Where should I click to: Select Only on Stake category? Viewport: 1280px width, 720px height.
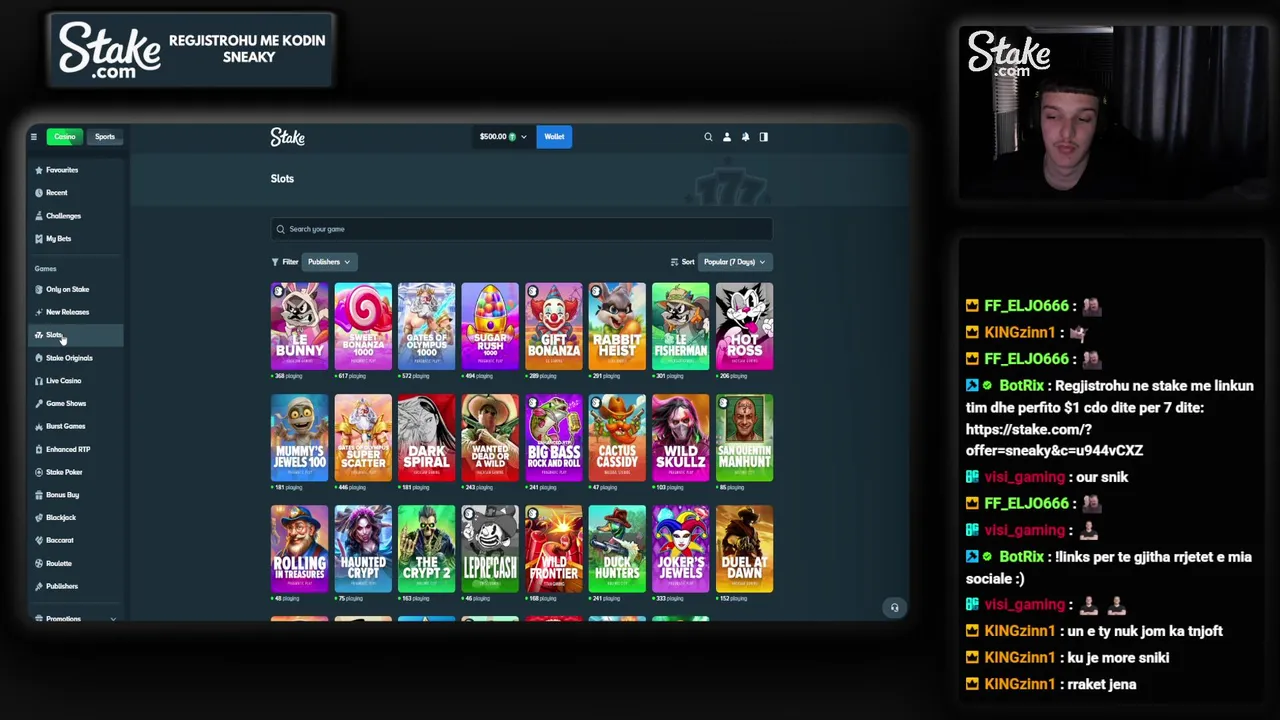click(76, 289)
